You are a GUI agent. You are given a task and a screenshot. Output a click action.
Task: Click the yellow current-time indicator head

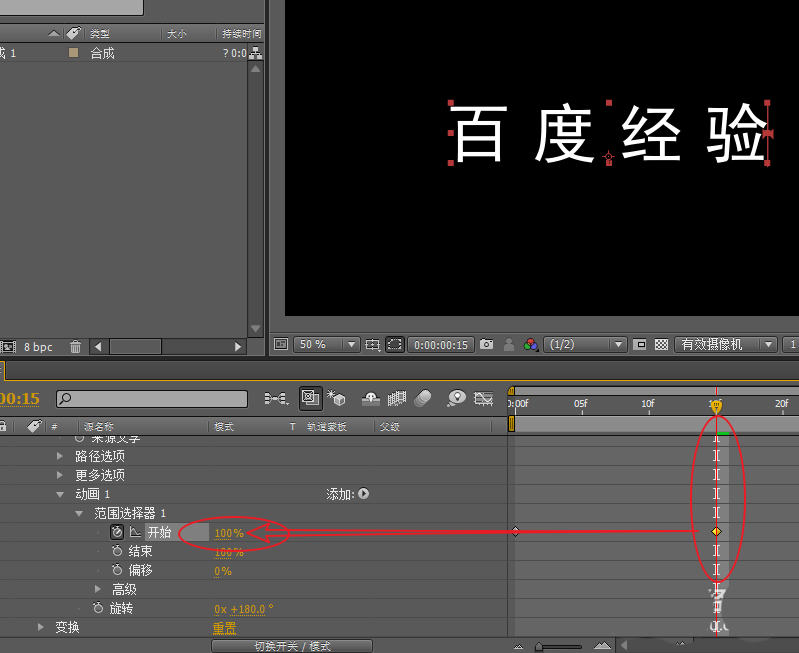point(716,406)
